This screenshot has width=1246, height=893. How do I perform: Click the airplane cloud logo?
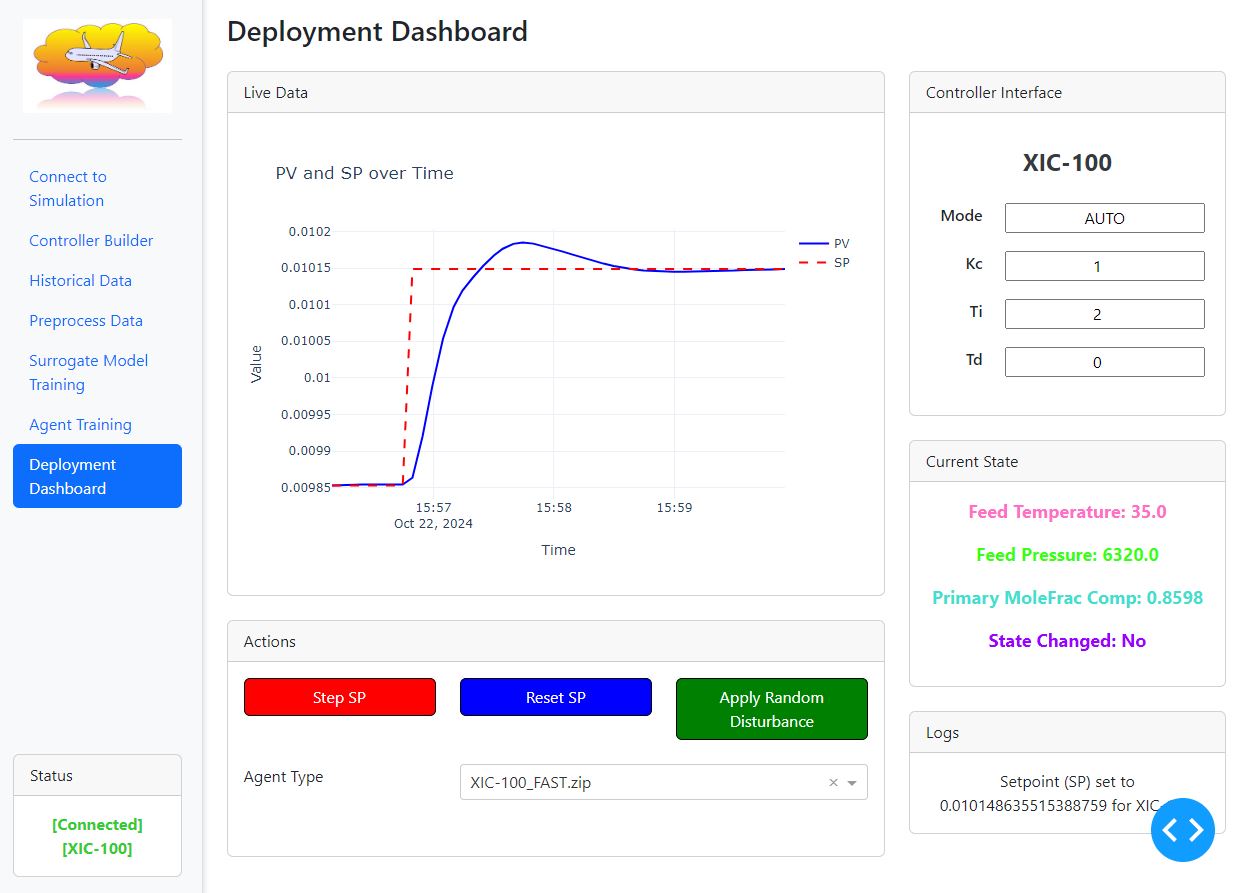coord(97,66)
